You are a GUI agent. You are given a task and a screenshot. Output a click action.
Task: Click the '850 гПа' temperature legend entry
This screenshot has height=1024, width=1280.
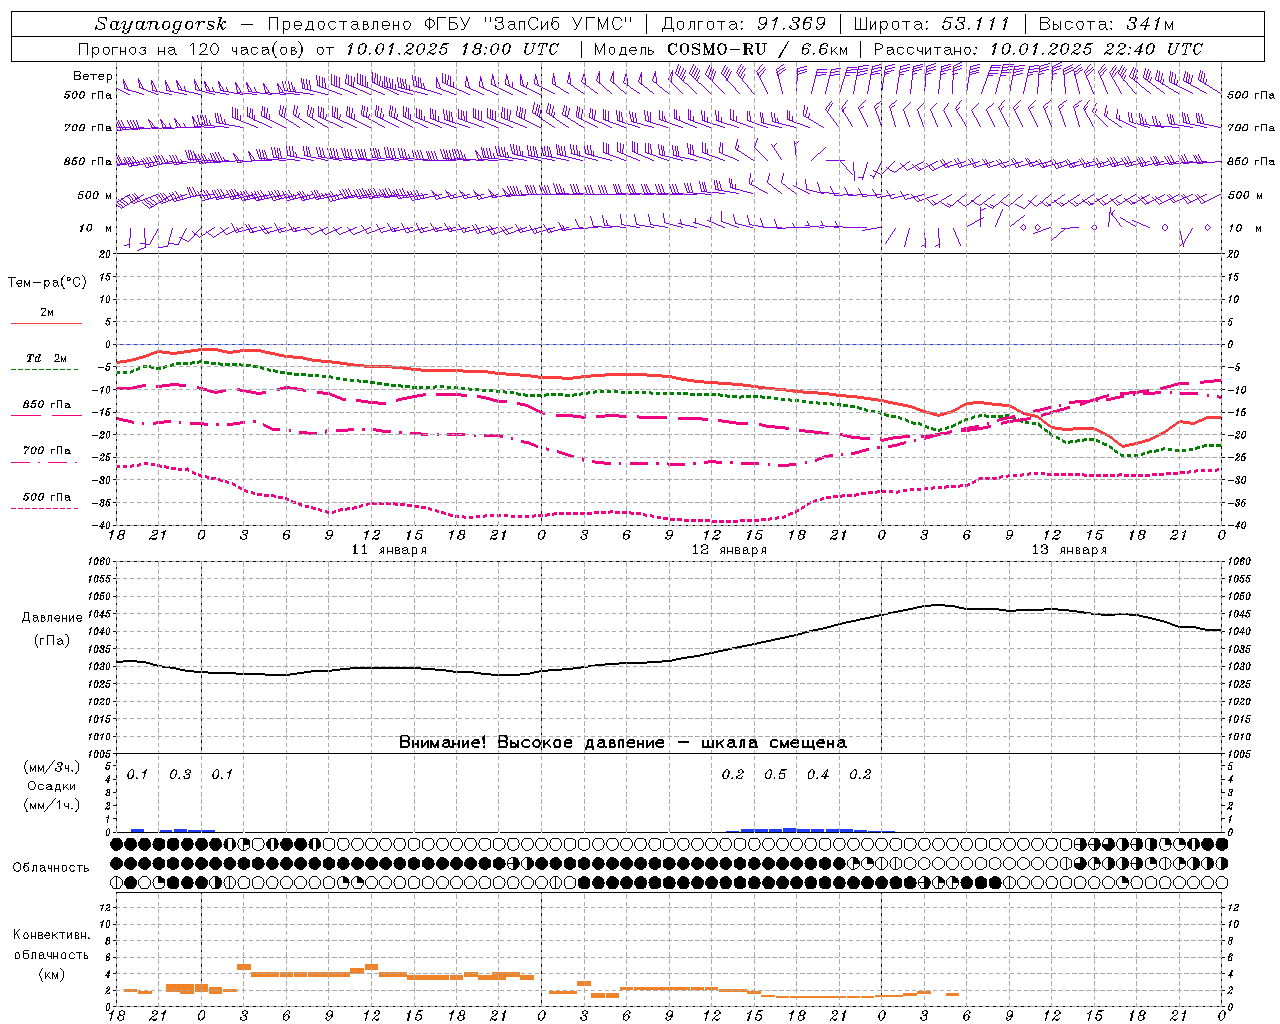[46, 405]
